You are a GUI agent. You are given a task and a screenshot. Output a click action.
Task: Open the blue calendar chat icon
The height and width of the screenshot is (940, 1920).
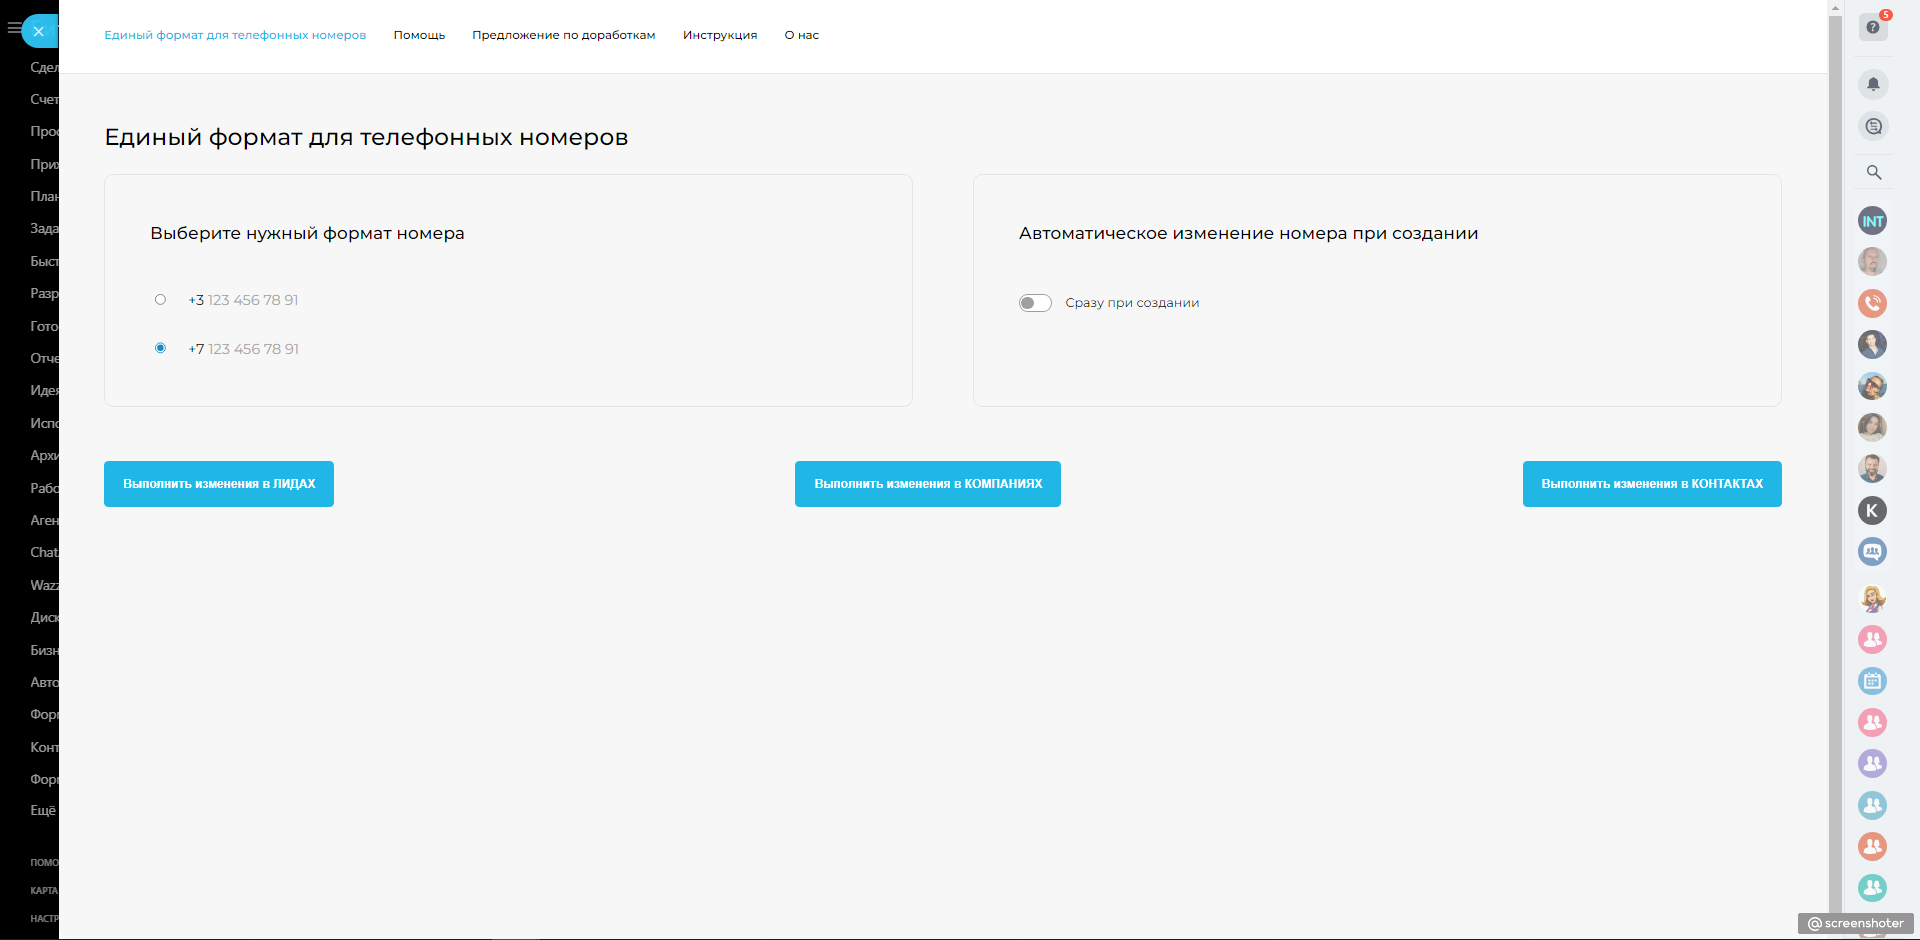click(x=1872, y=681)
